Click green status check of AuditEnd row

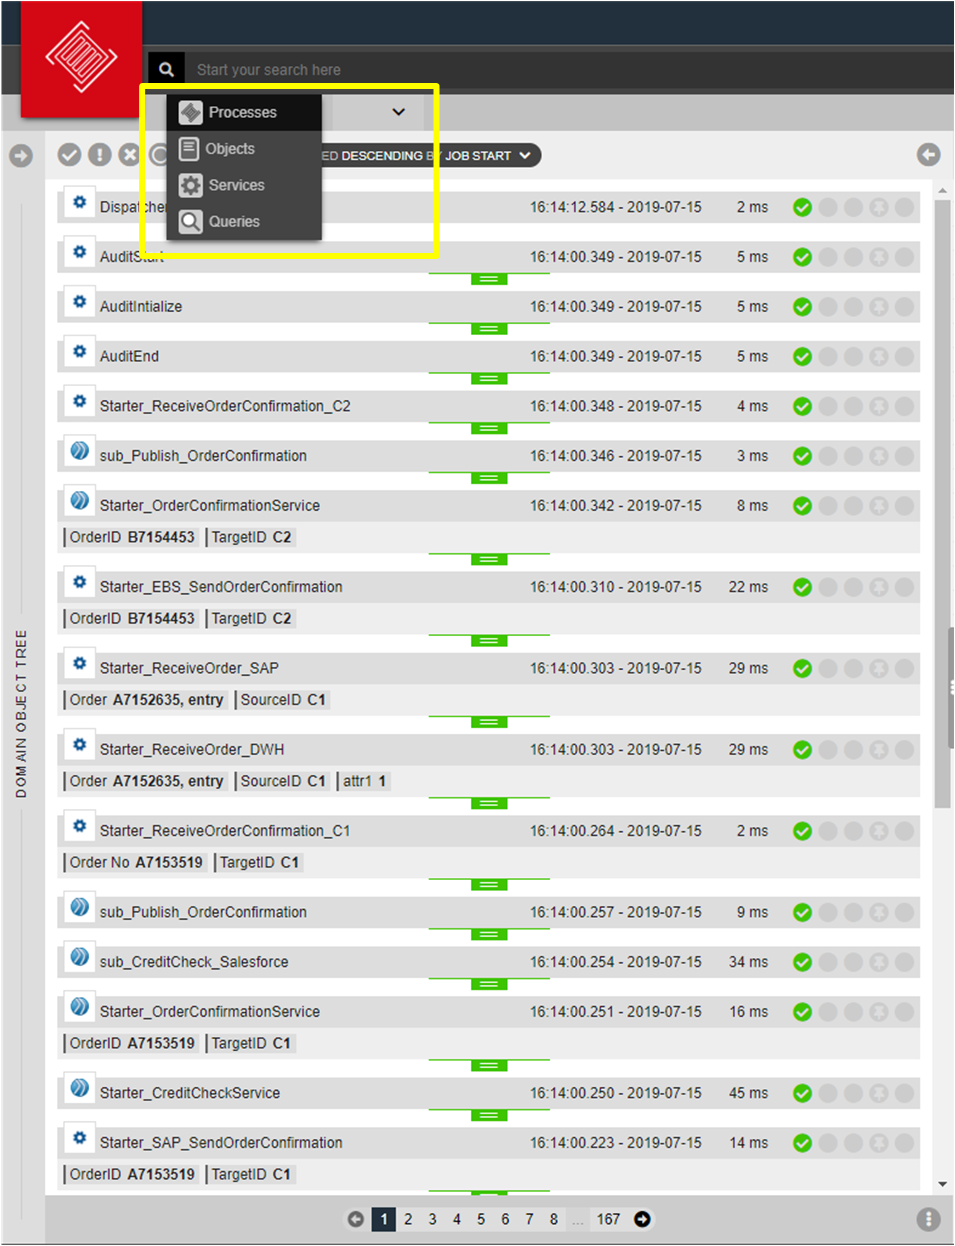[x=802, y=356]
